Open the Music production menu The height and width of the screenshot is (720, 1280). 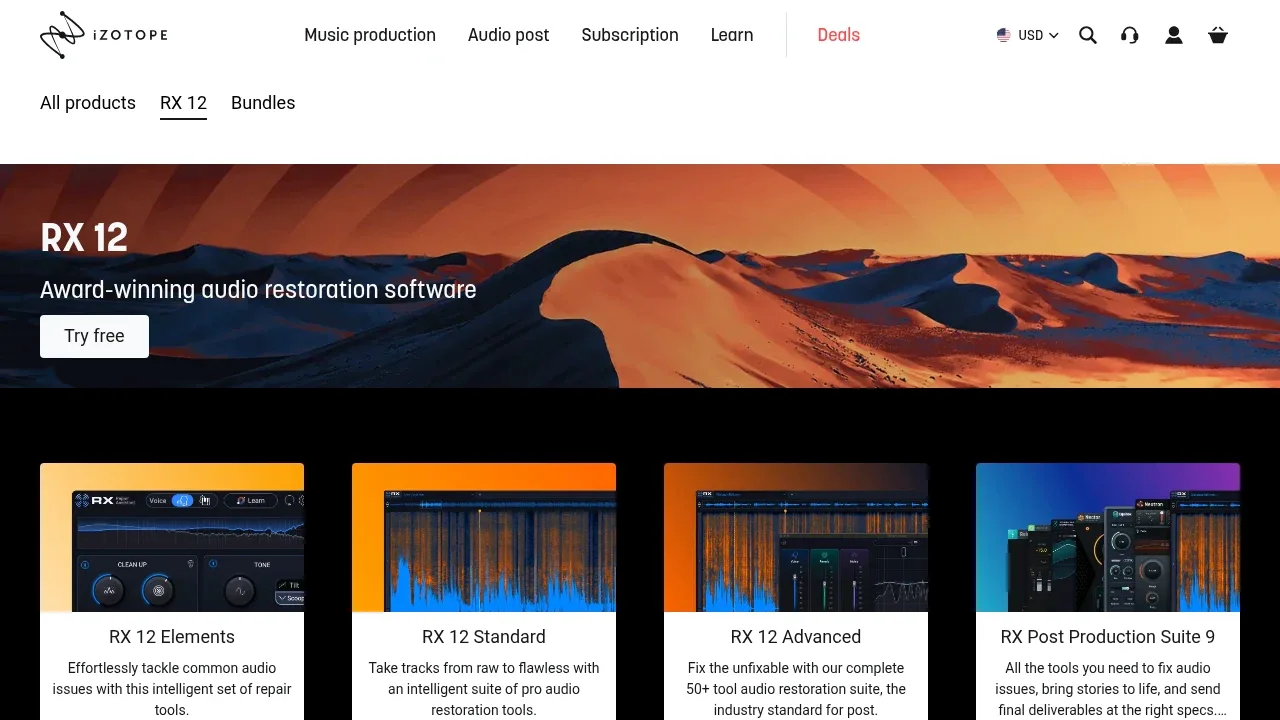tap(370, 35)
